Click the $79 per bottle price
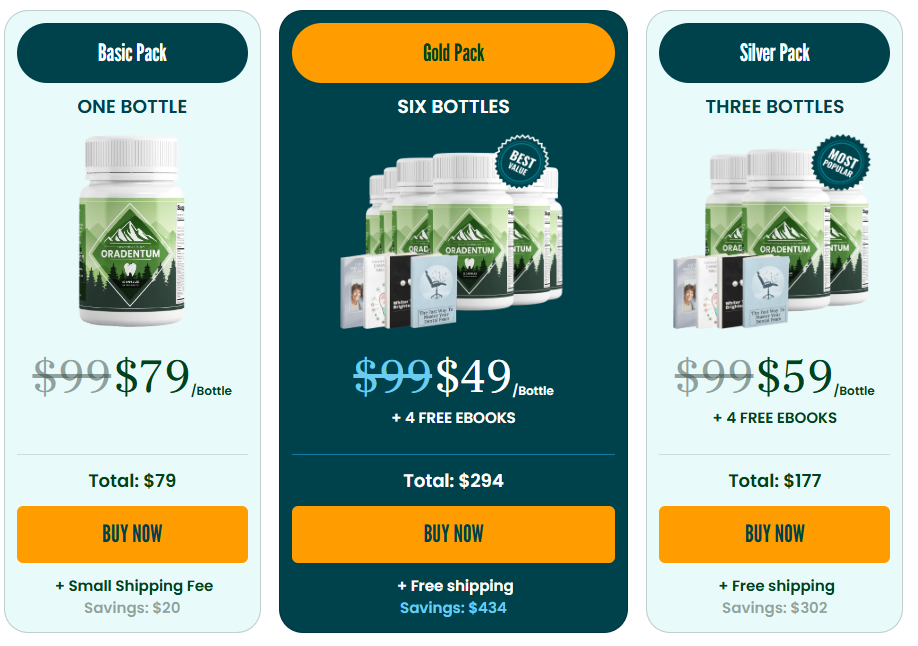The image size is (918, 646). pos(173,377)
